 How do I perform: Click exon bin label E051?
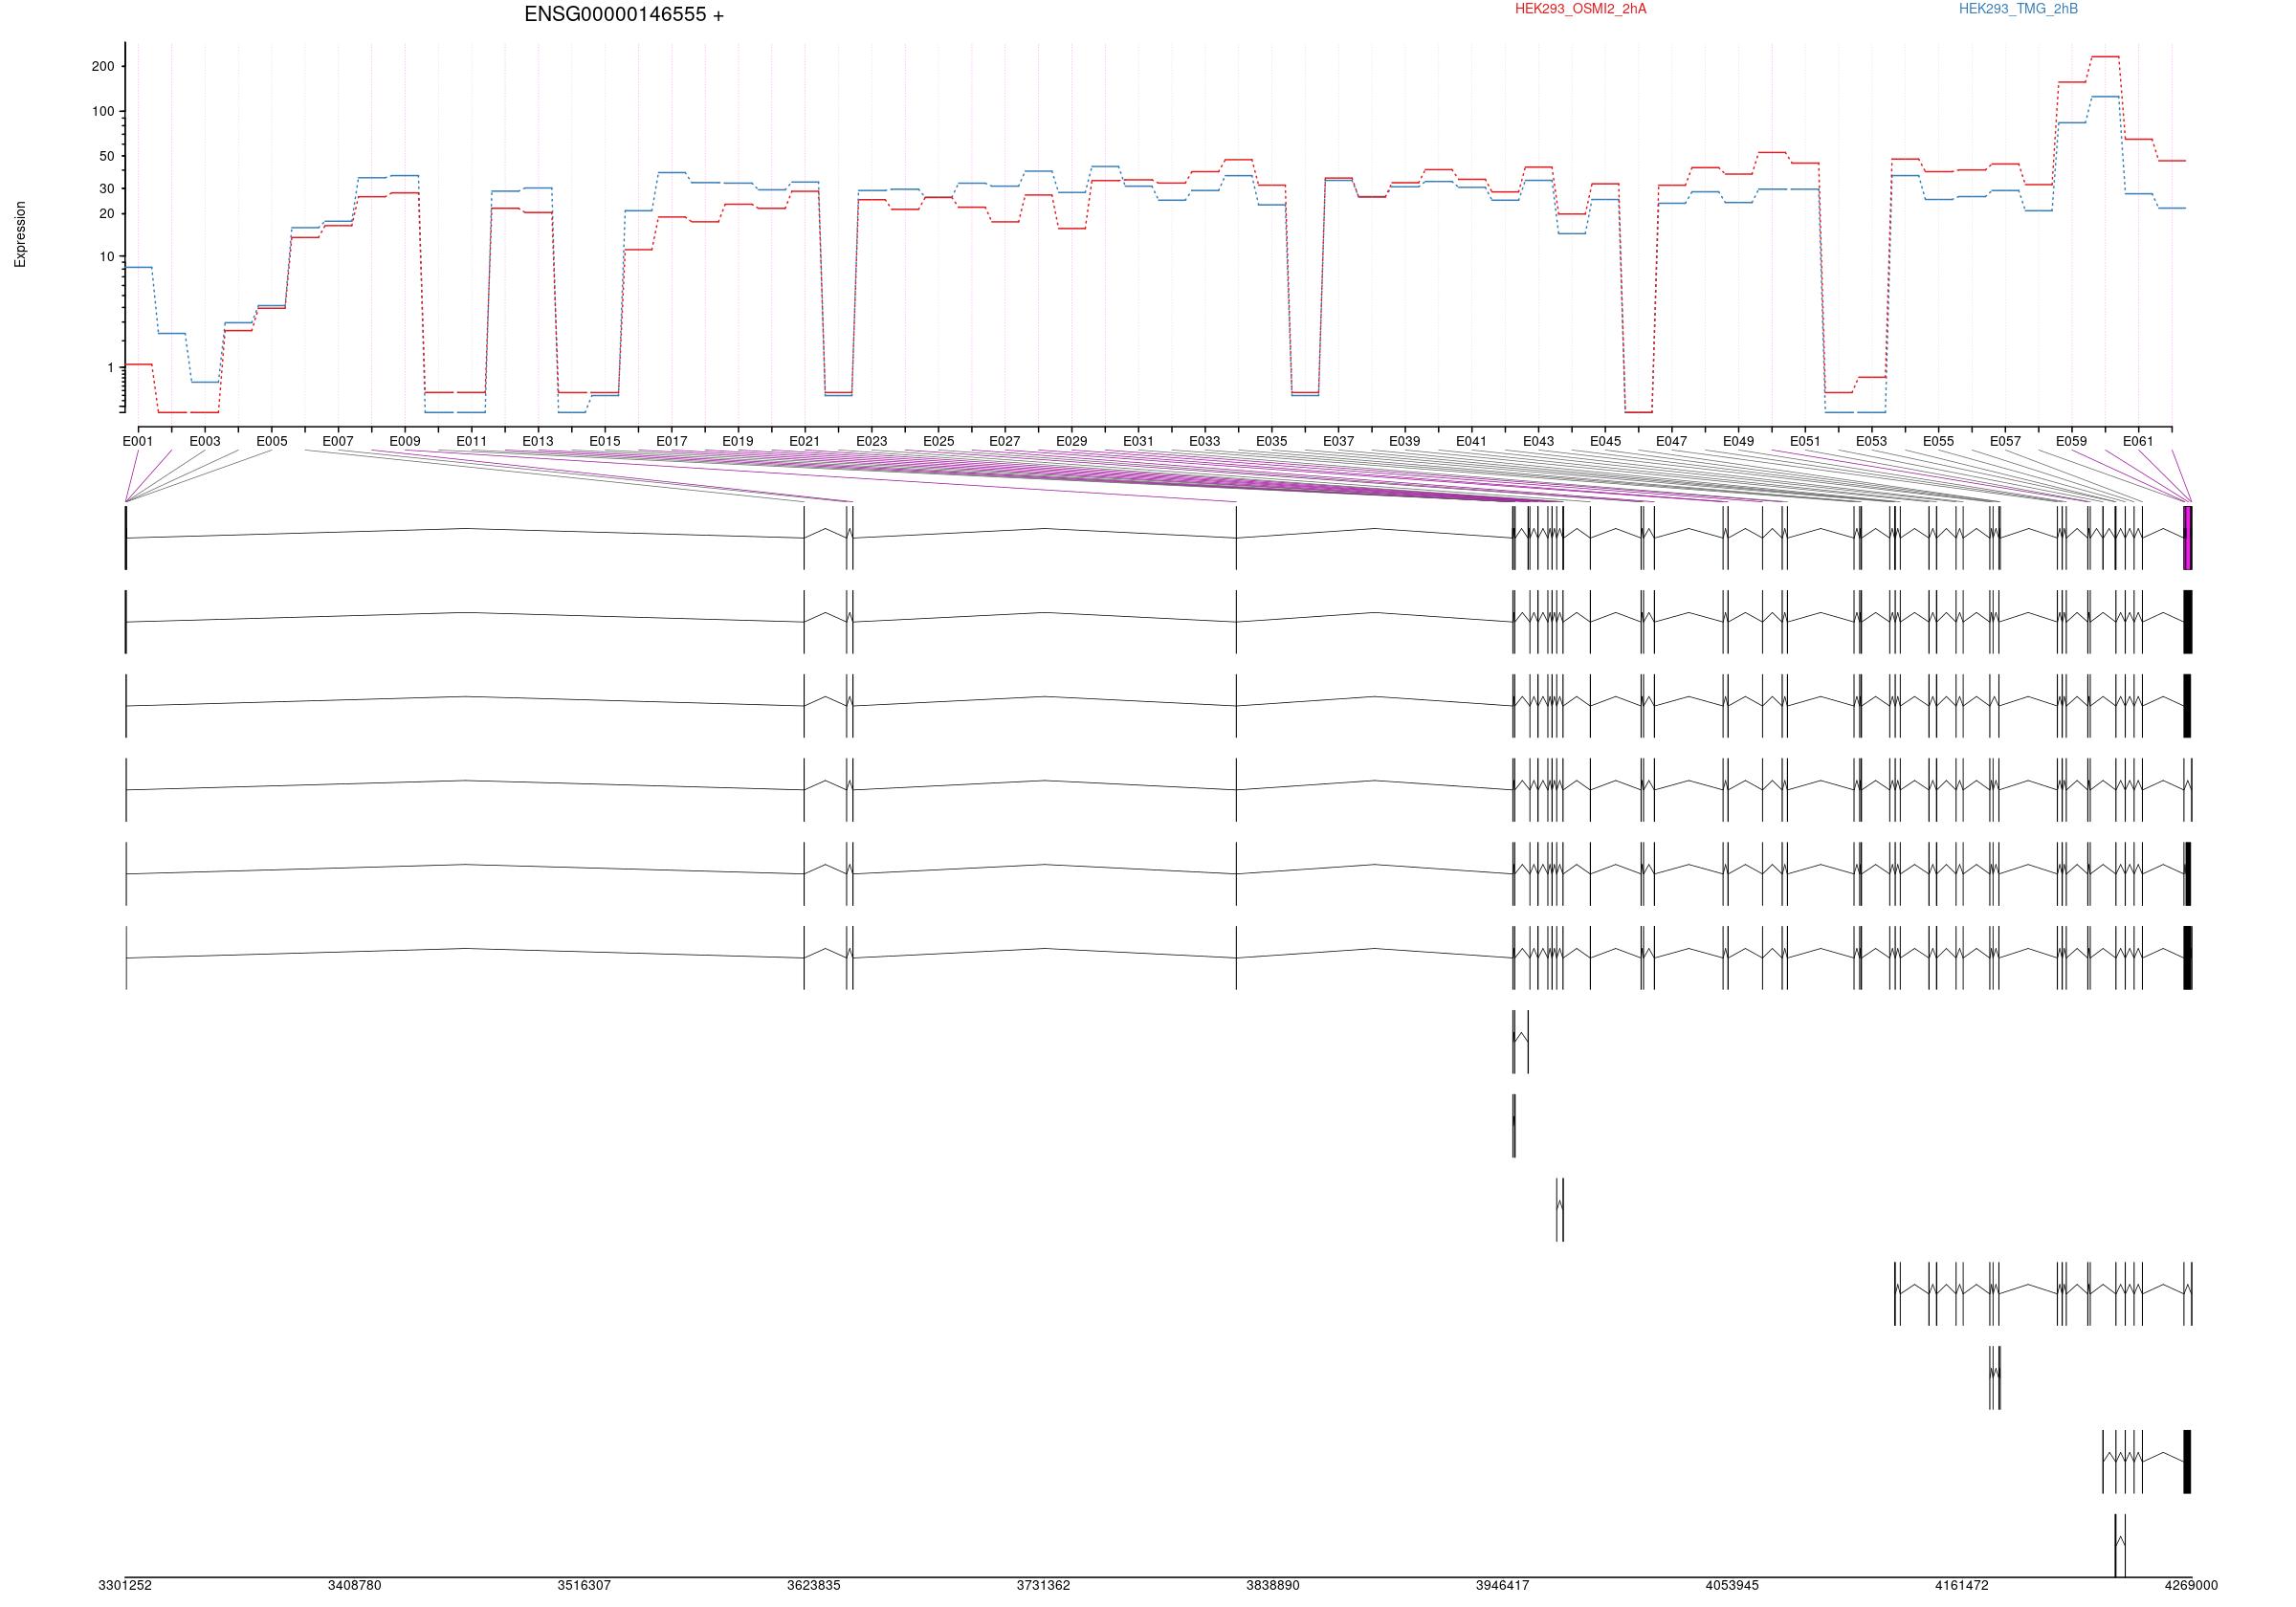1806,441
